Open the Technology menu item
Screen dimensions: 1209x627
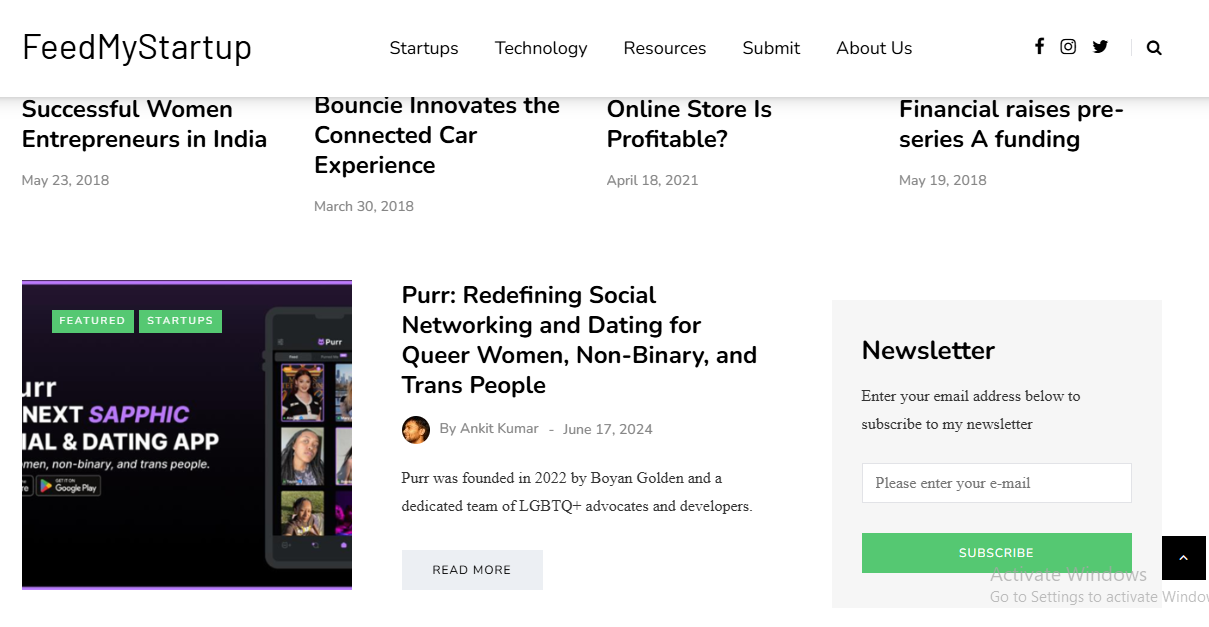pos(541,48)
